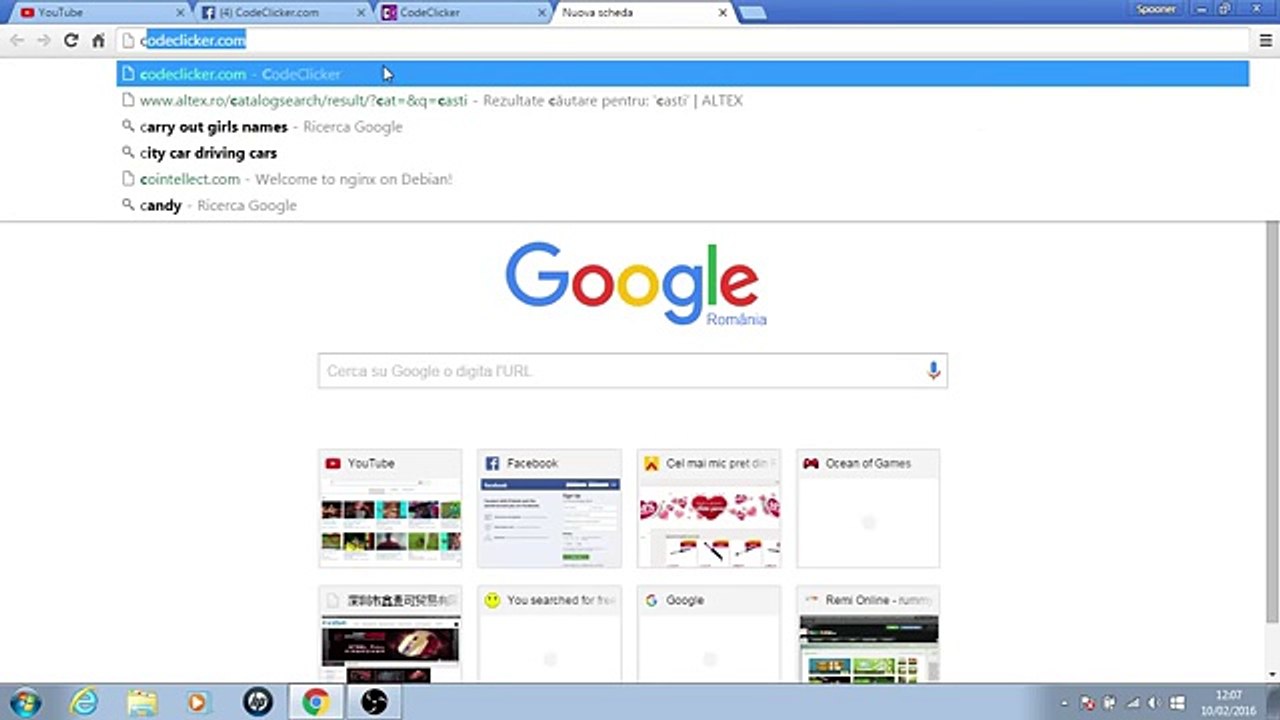Launch Internet Explorer from the taskbar

[84, 702]
